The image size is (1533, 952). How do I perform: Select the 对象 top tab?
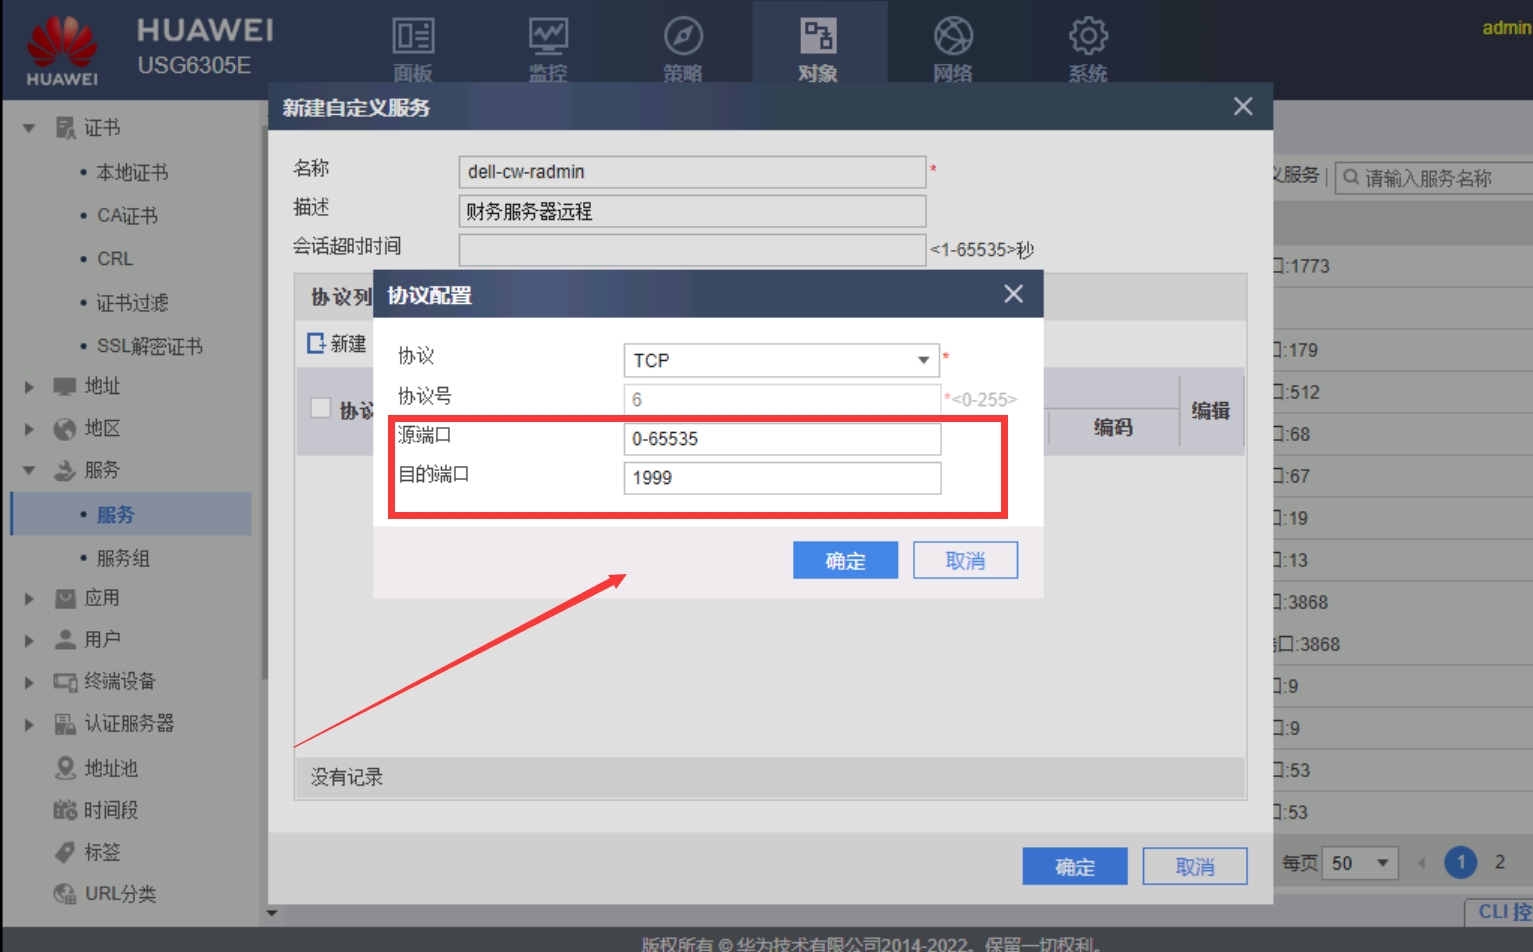tap(817, 46)
